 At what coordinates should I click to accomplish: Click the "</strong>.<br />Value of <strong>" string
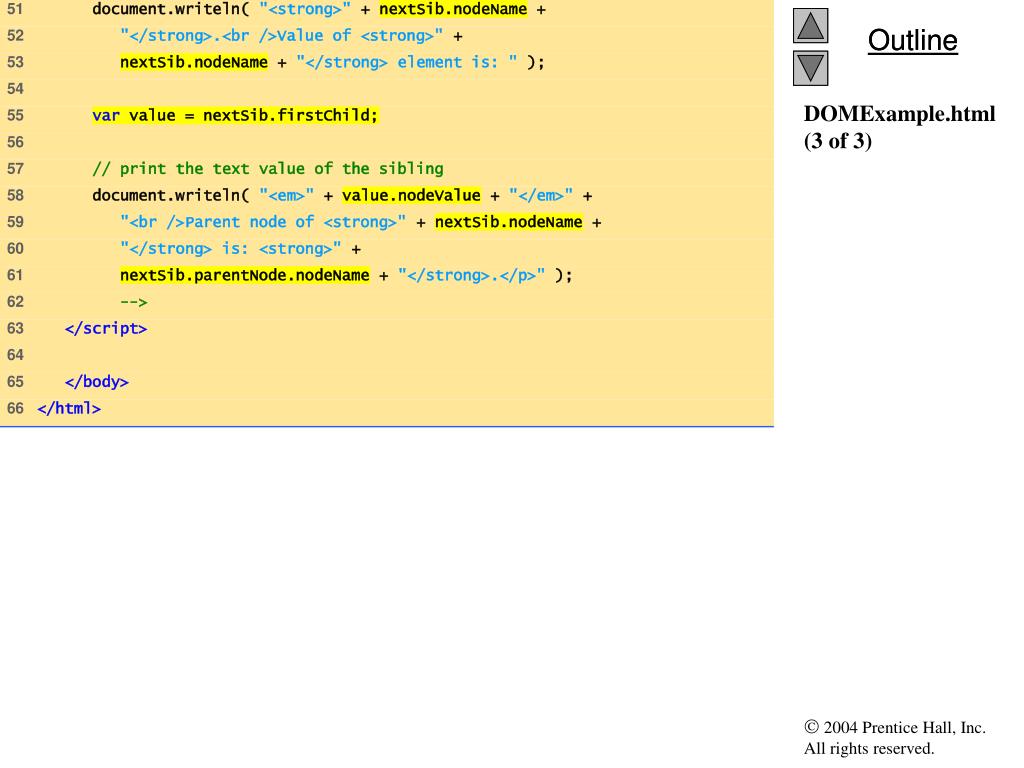pos(281,36)
